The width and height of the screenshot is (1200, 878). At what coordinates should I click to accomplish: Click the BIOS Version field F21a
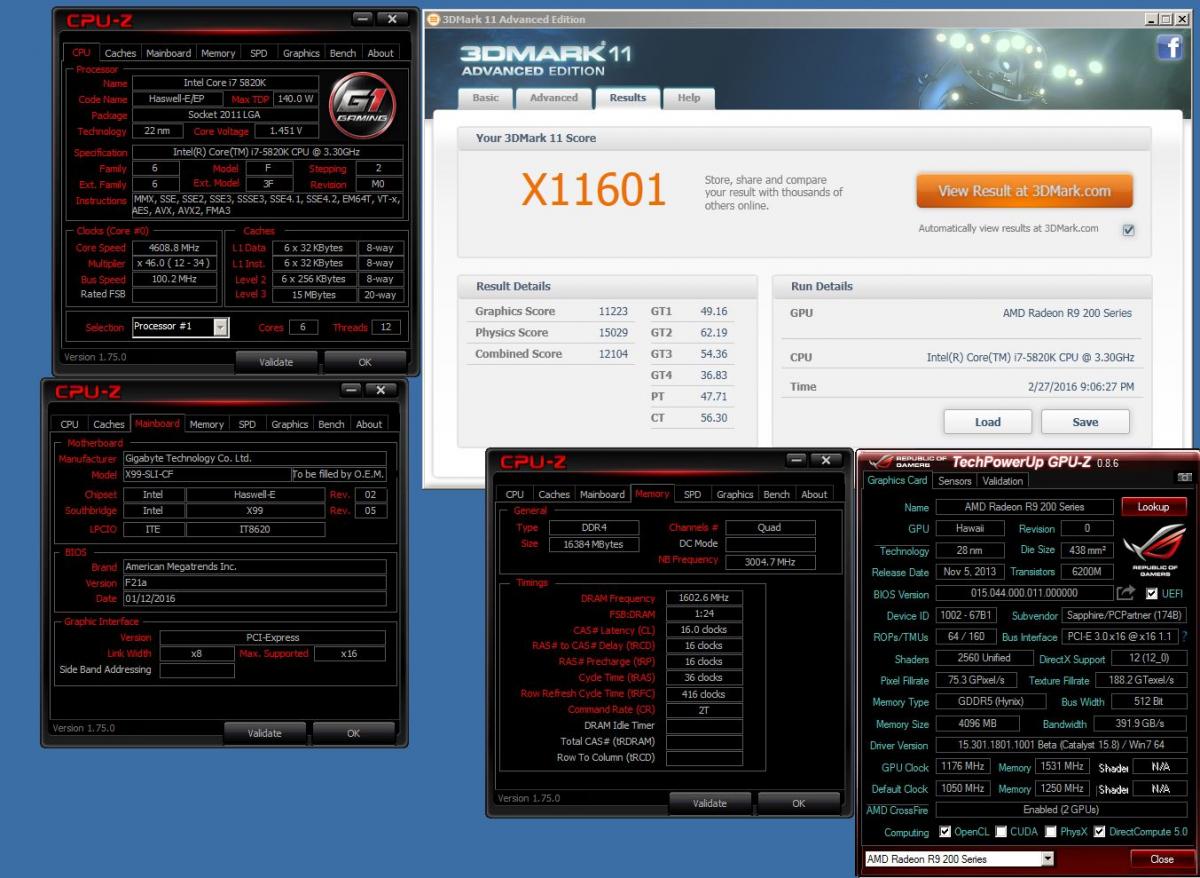[x=254, y=582]
